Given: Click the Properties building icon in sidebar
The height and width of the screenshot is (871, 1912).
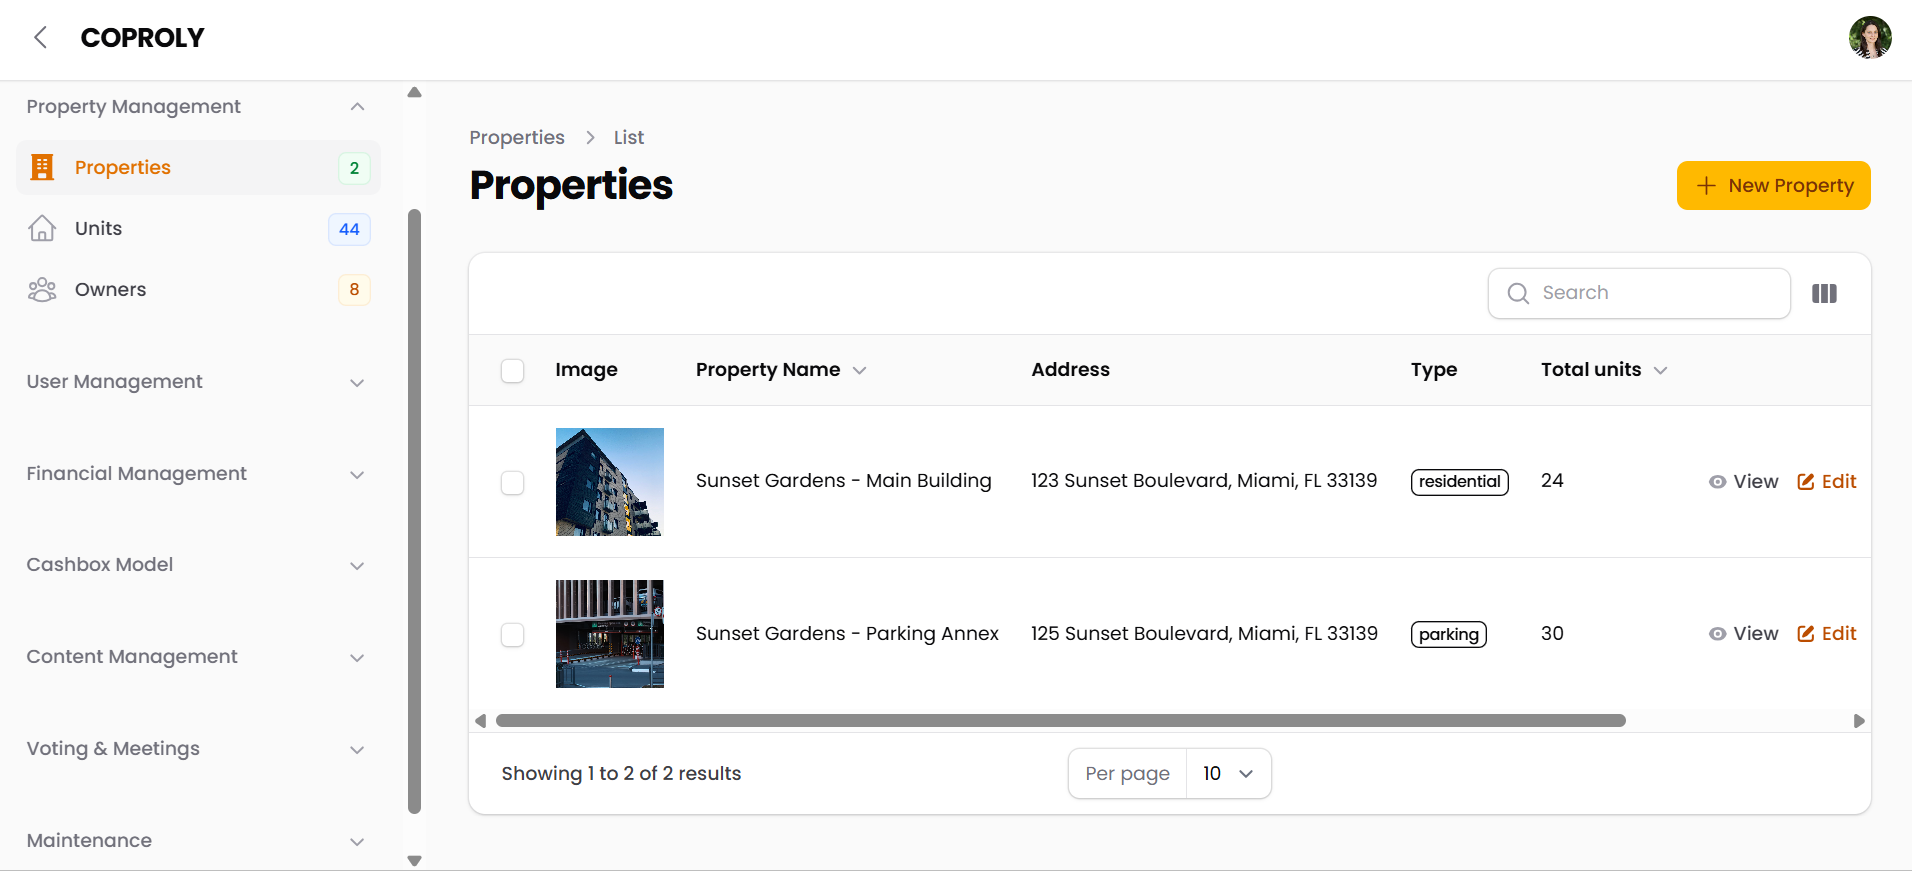Looking at the screenshot, I should pyautogui.click(x=42, y=167).
